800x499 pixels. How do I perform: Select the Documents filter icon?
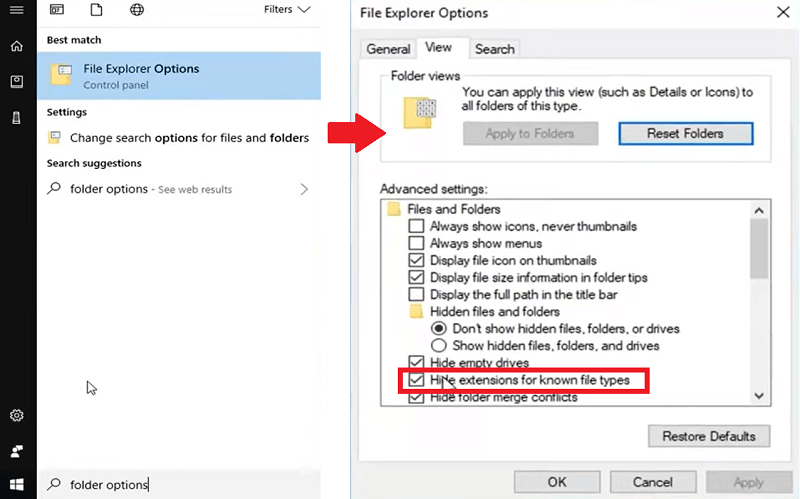click(96, 10)
